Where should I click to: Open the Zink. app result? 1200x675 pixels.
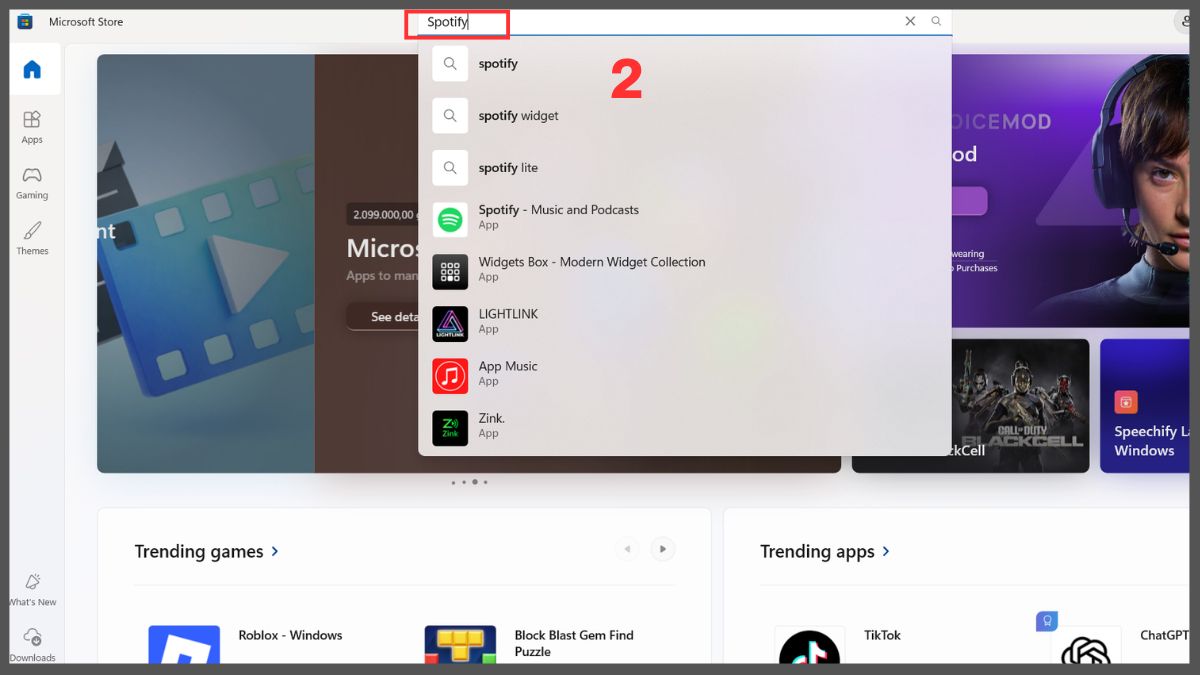click(684, 426)
